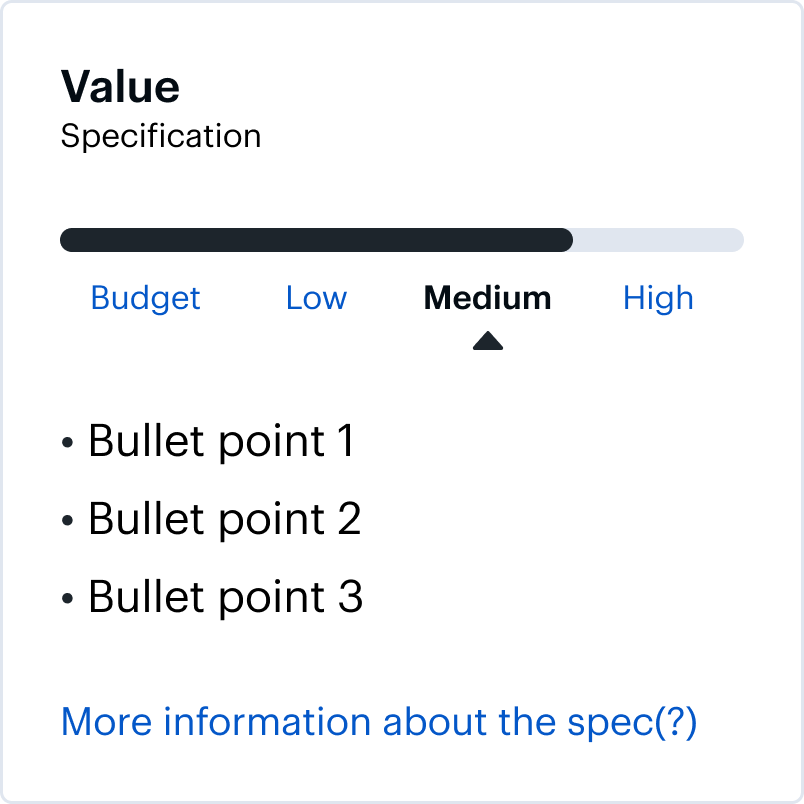
Task: Click the rounded tip where dark fill ends
Action: pos(566,240)
